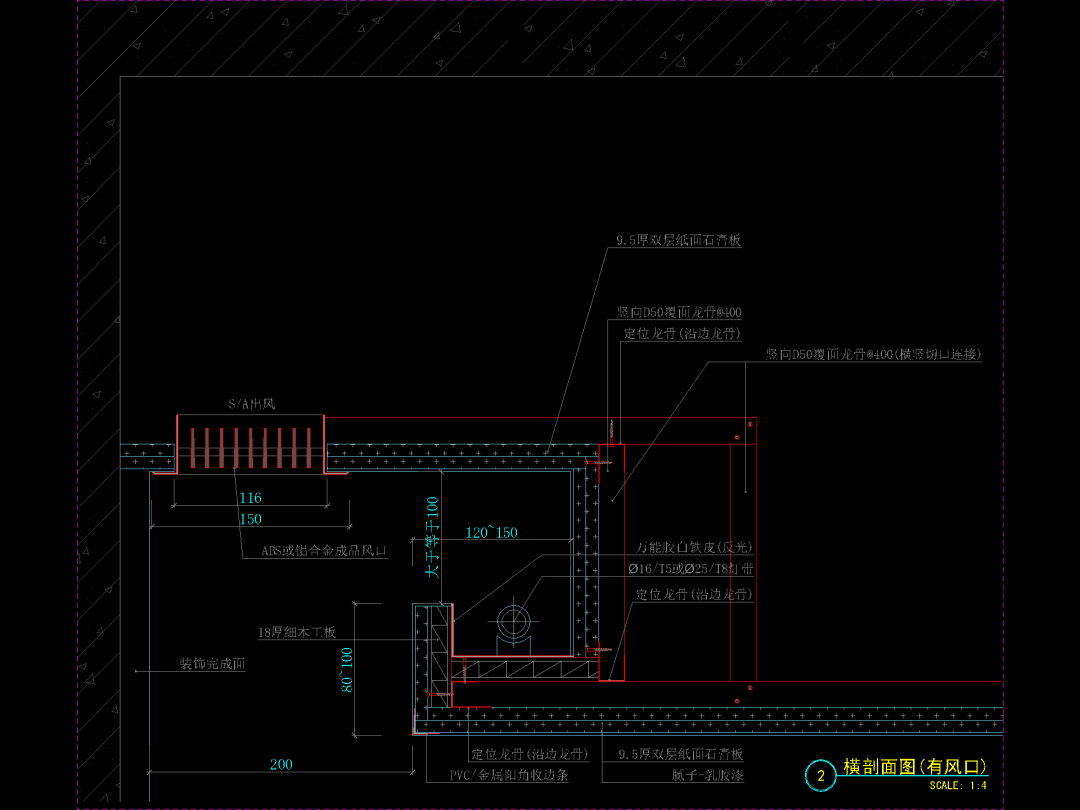The image size is (1080, 810).
Task: Click 定位龙骨(沿边龙骨) above PVC/金属阳角收边条
Action: (x=530, y=755)
